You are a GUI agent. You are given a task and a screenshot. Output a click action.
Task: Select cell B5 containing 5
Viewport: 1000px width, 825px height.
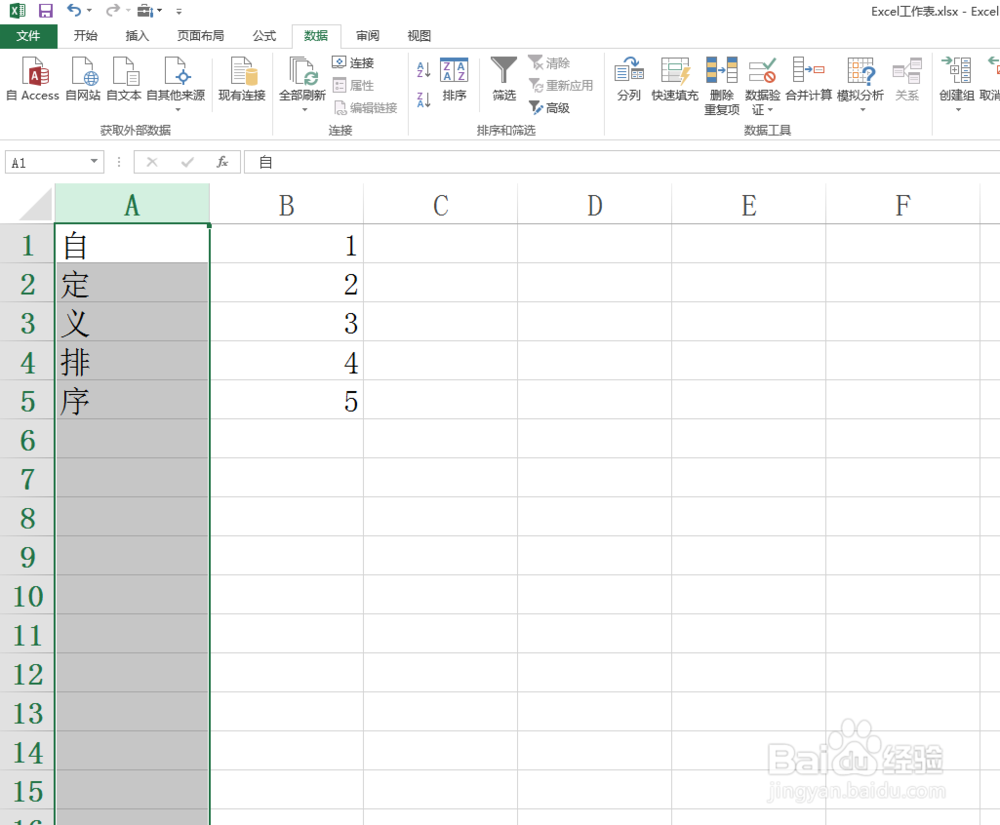coord(286,400)
